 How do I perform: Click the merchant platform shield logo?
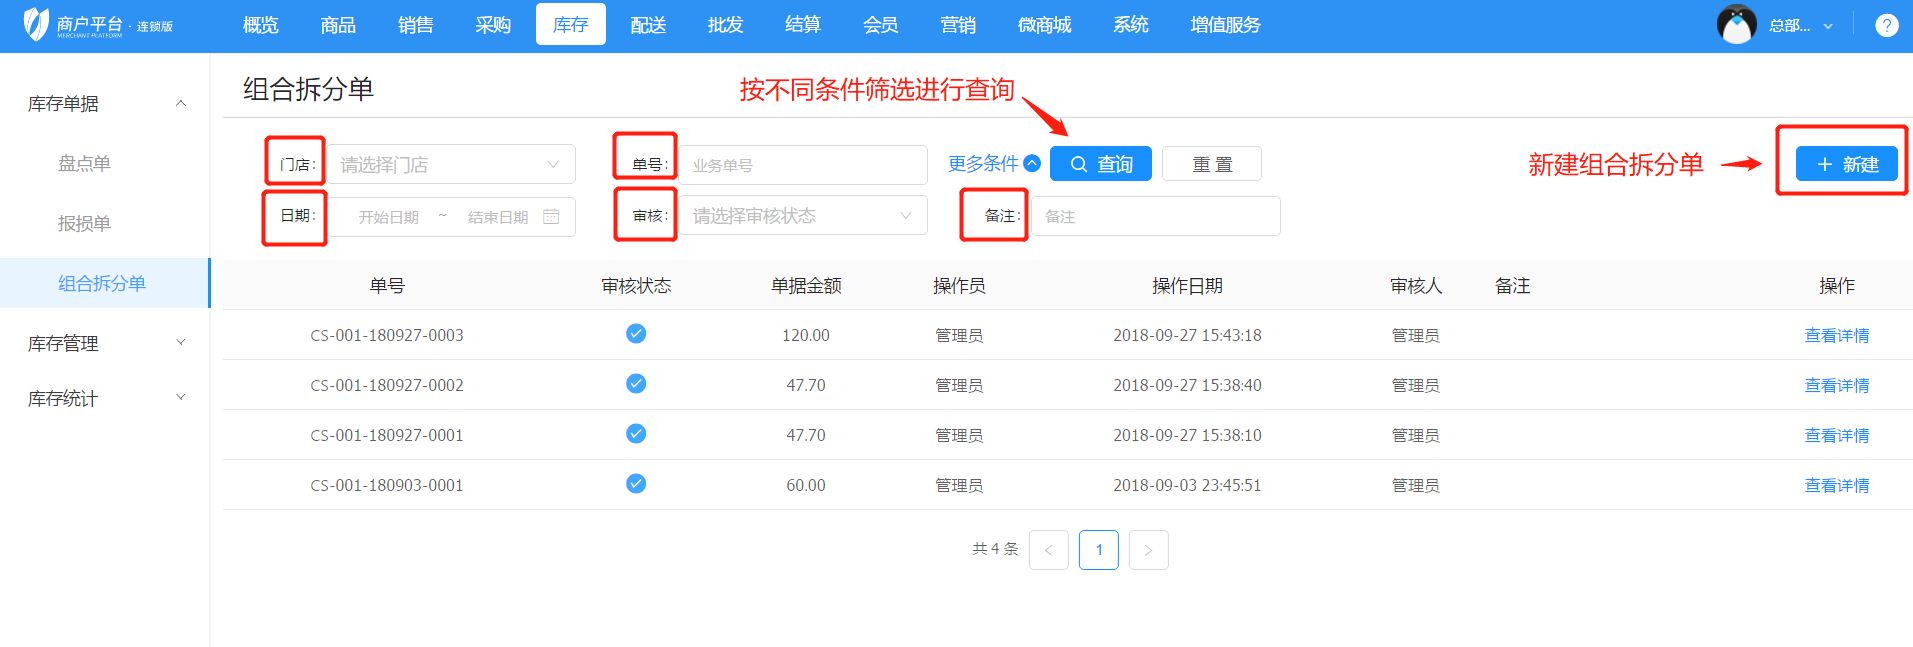[x=36, y=24]
